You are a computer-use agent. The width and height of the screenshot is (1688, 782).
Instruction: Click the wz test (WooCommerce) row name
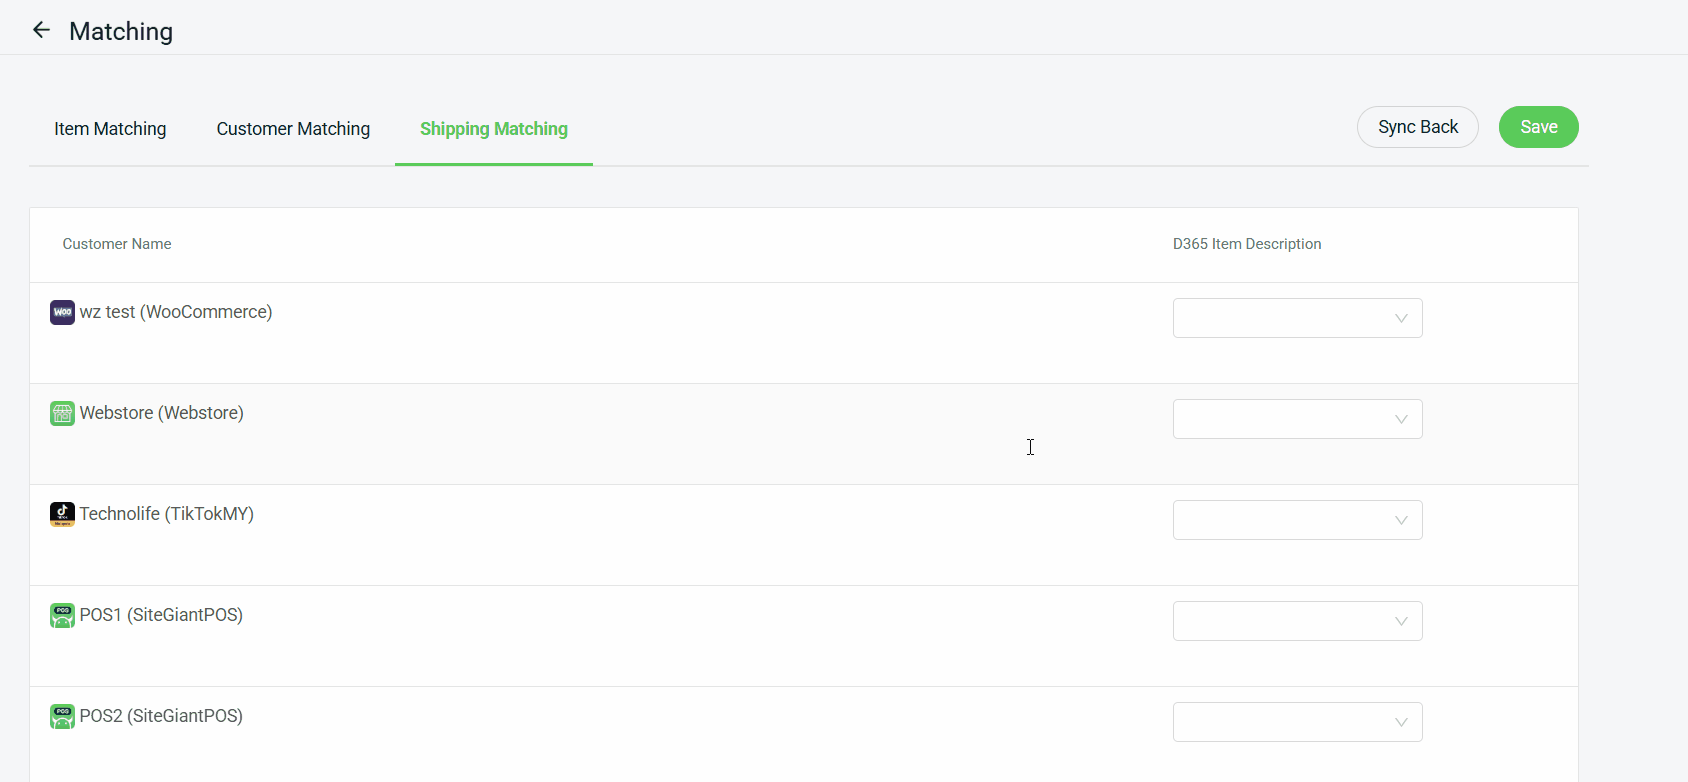click(x=176, y=312)
